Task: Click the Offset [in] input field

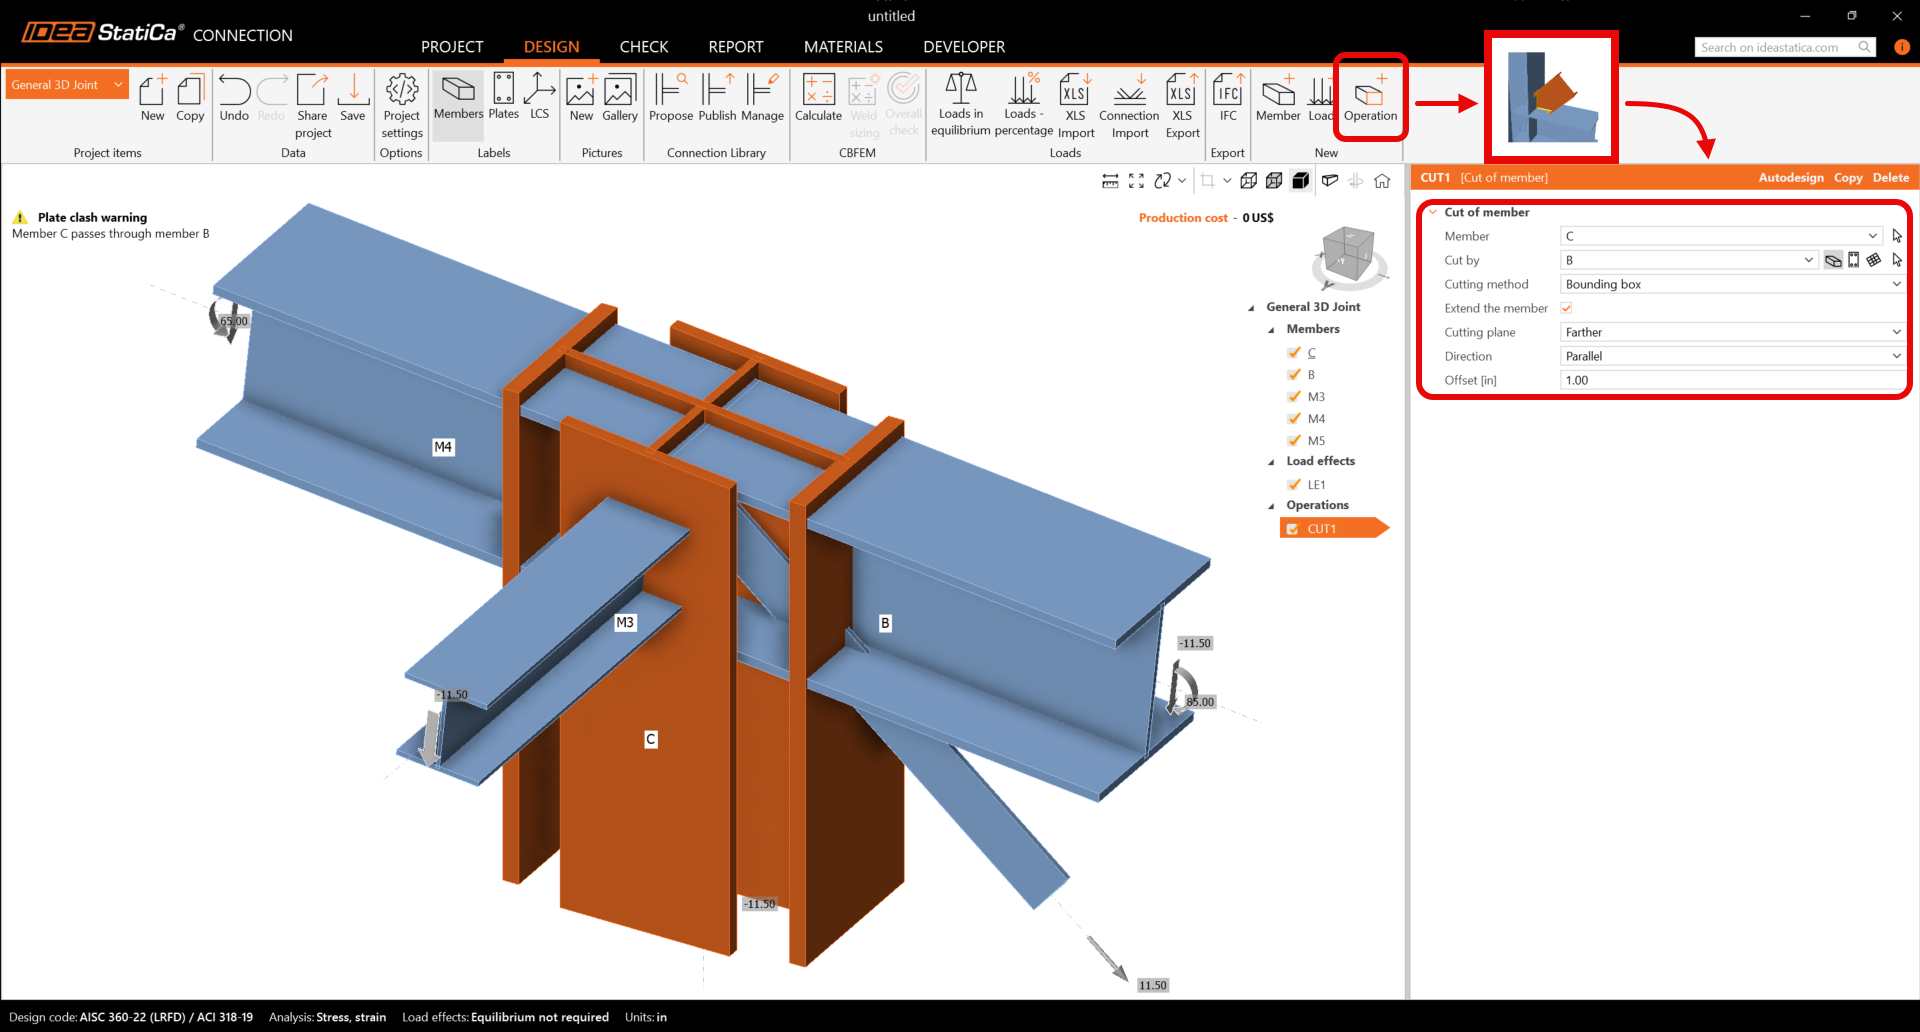Action: tap(1732, 380)
